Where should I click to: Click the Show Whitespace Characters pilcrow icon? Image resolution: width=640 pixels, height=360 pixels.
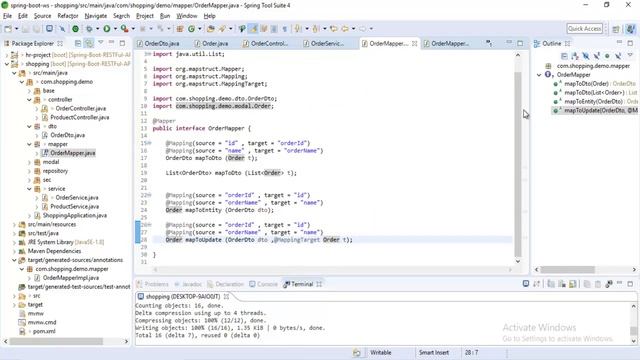(x=284, y=29)
